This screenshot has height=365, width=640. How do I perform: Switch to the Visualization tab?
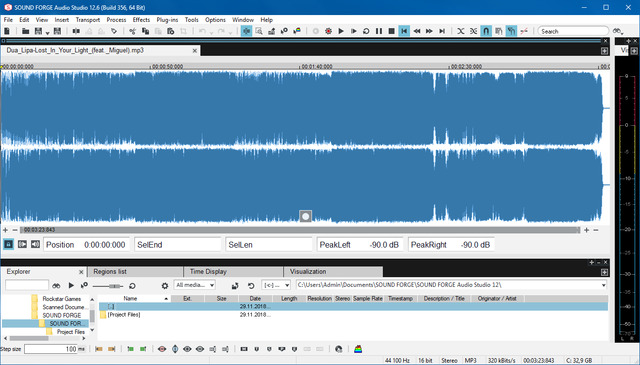coord(333,272)
